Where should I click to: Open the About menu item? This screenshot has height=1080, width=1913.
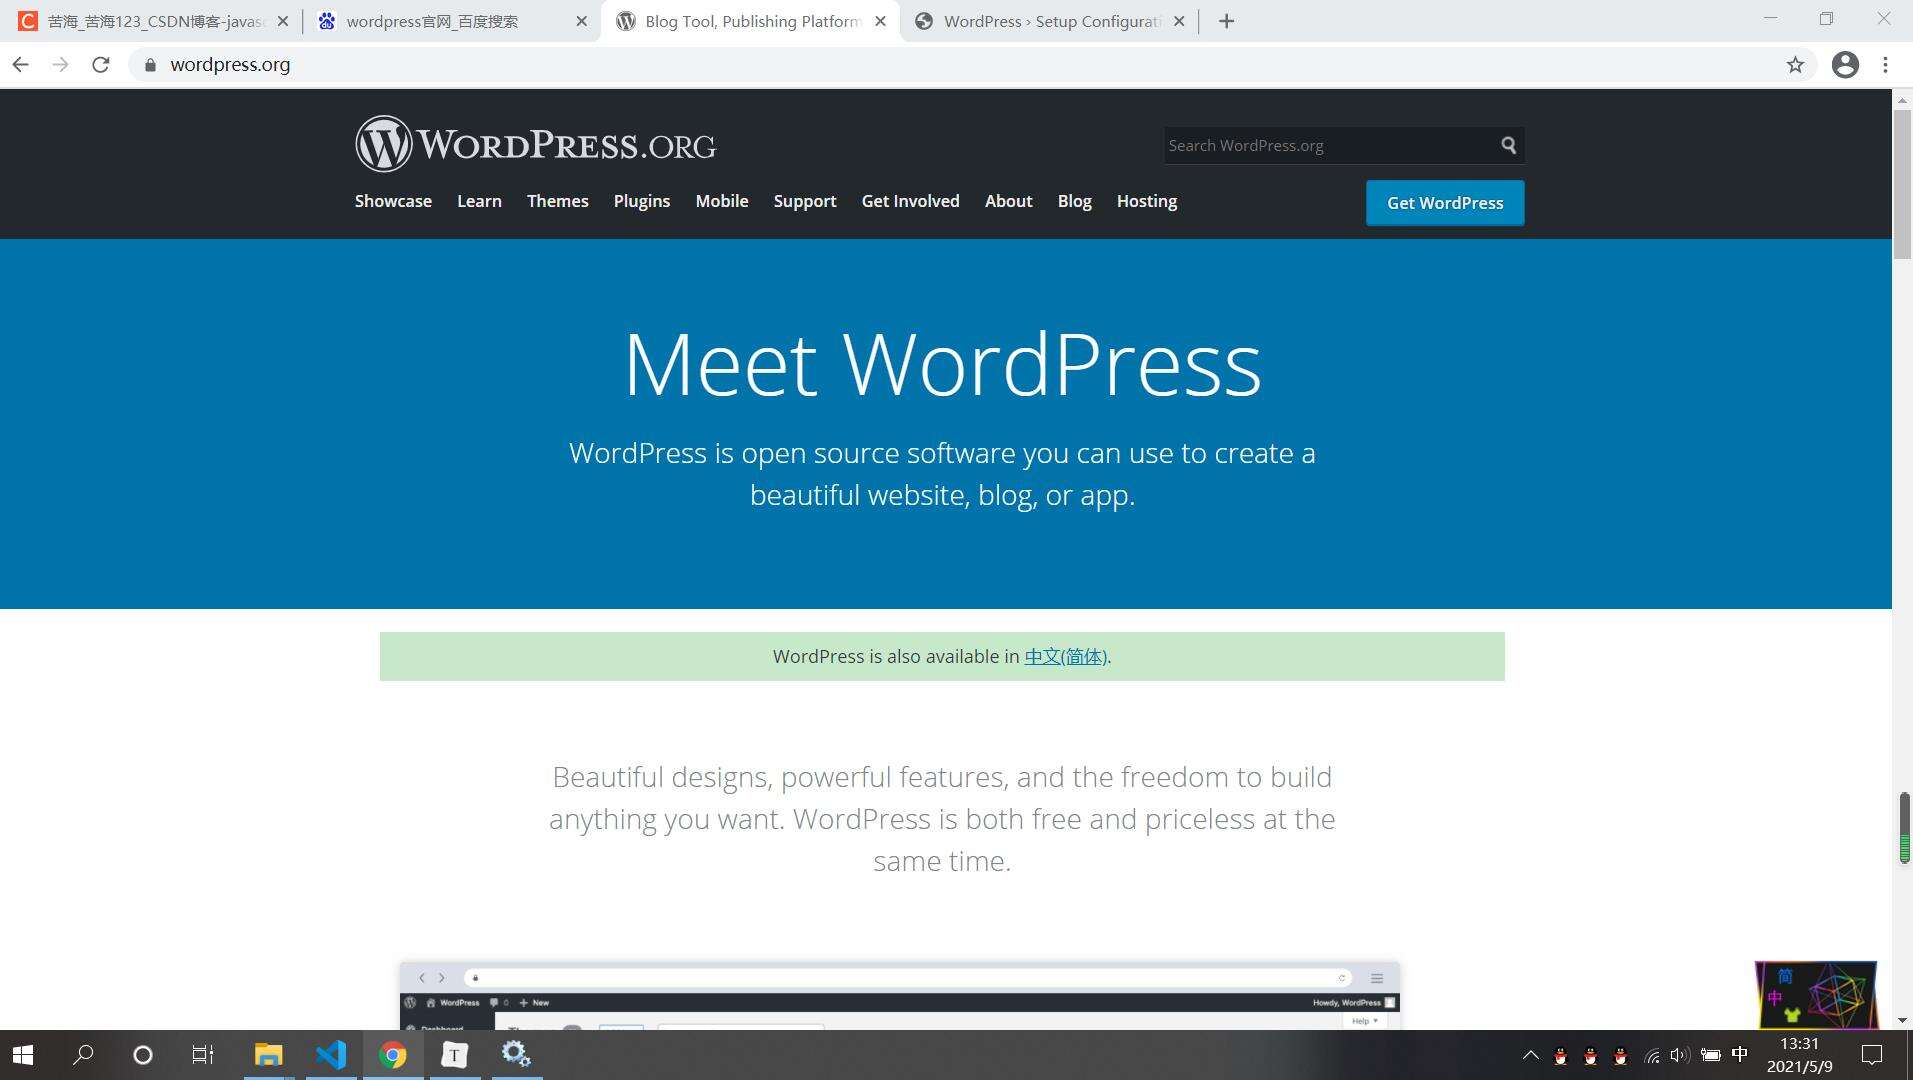coord(1008,201)
